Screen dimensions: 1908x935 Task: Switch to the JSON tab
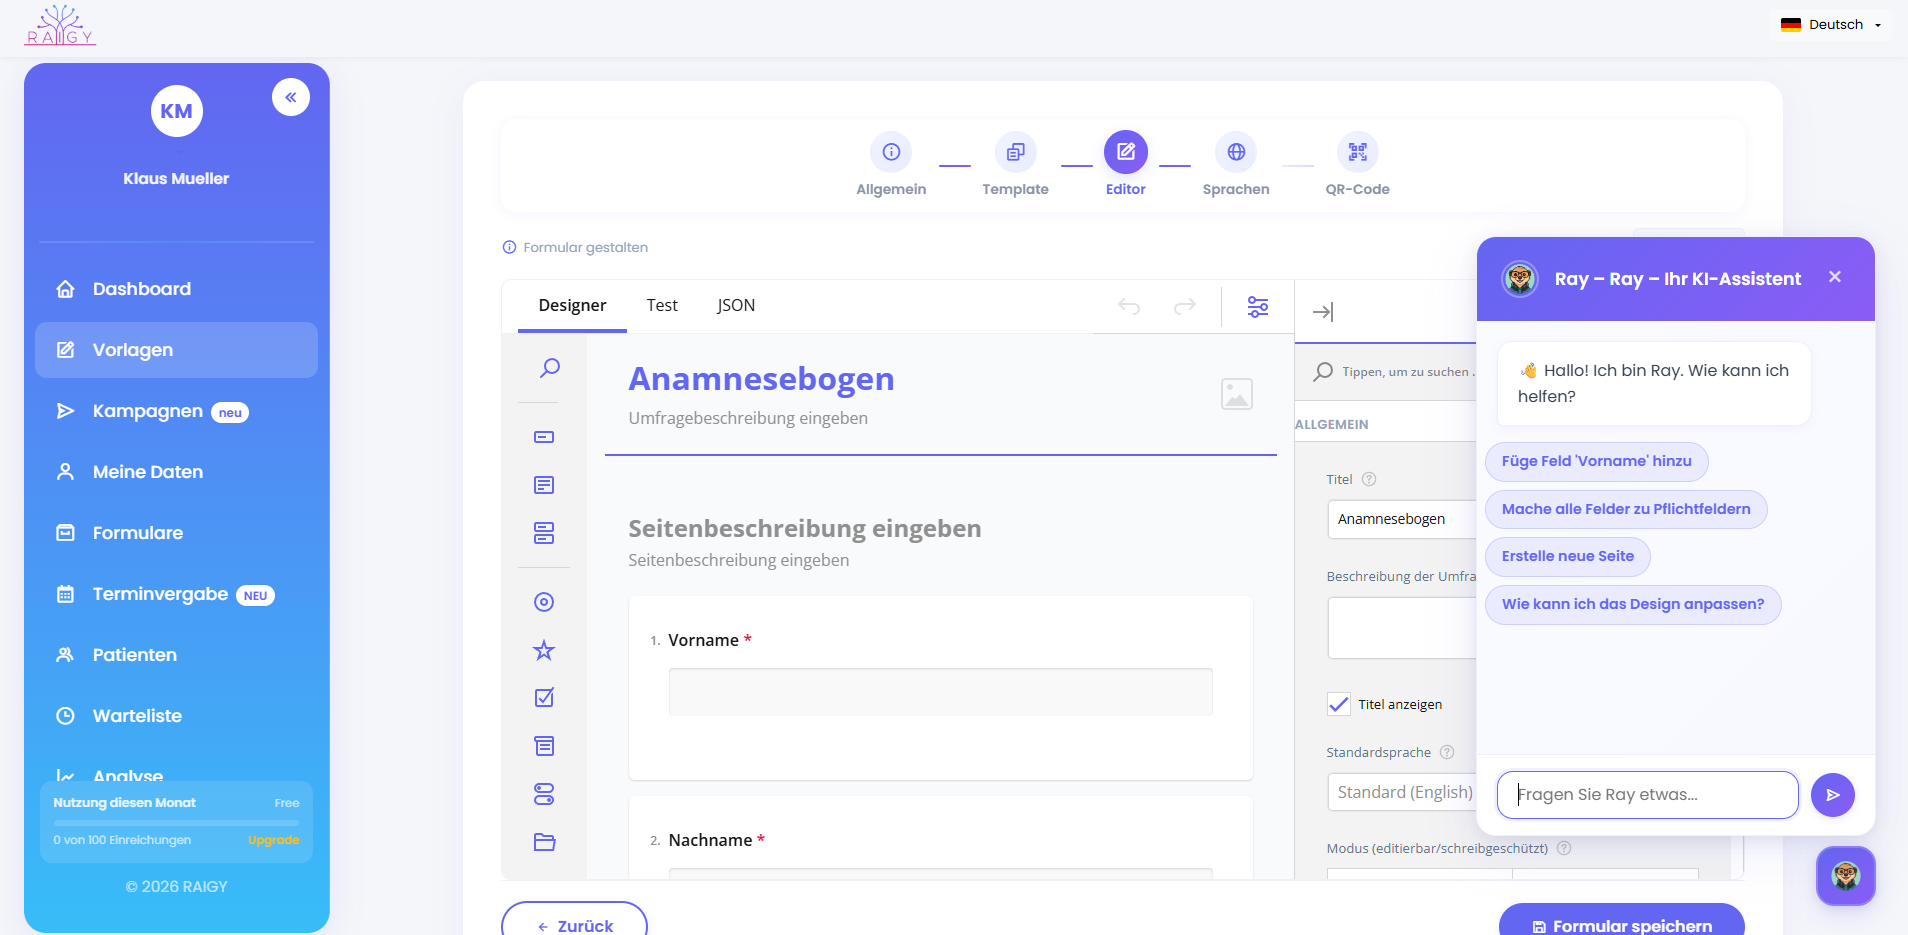click(735, 305)
